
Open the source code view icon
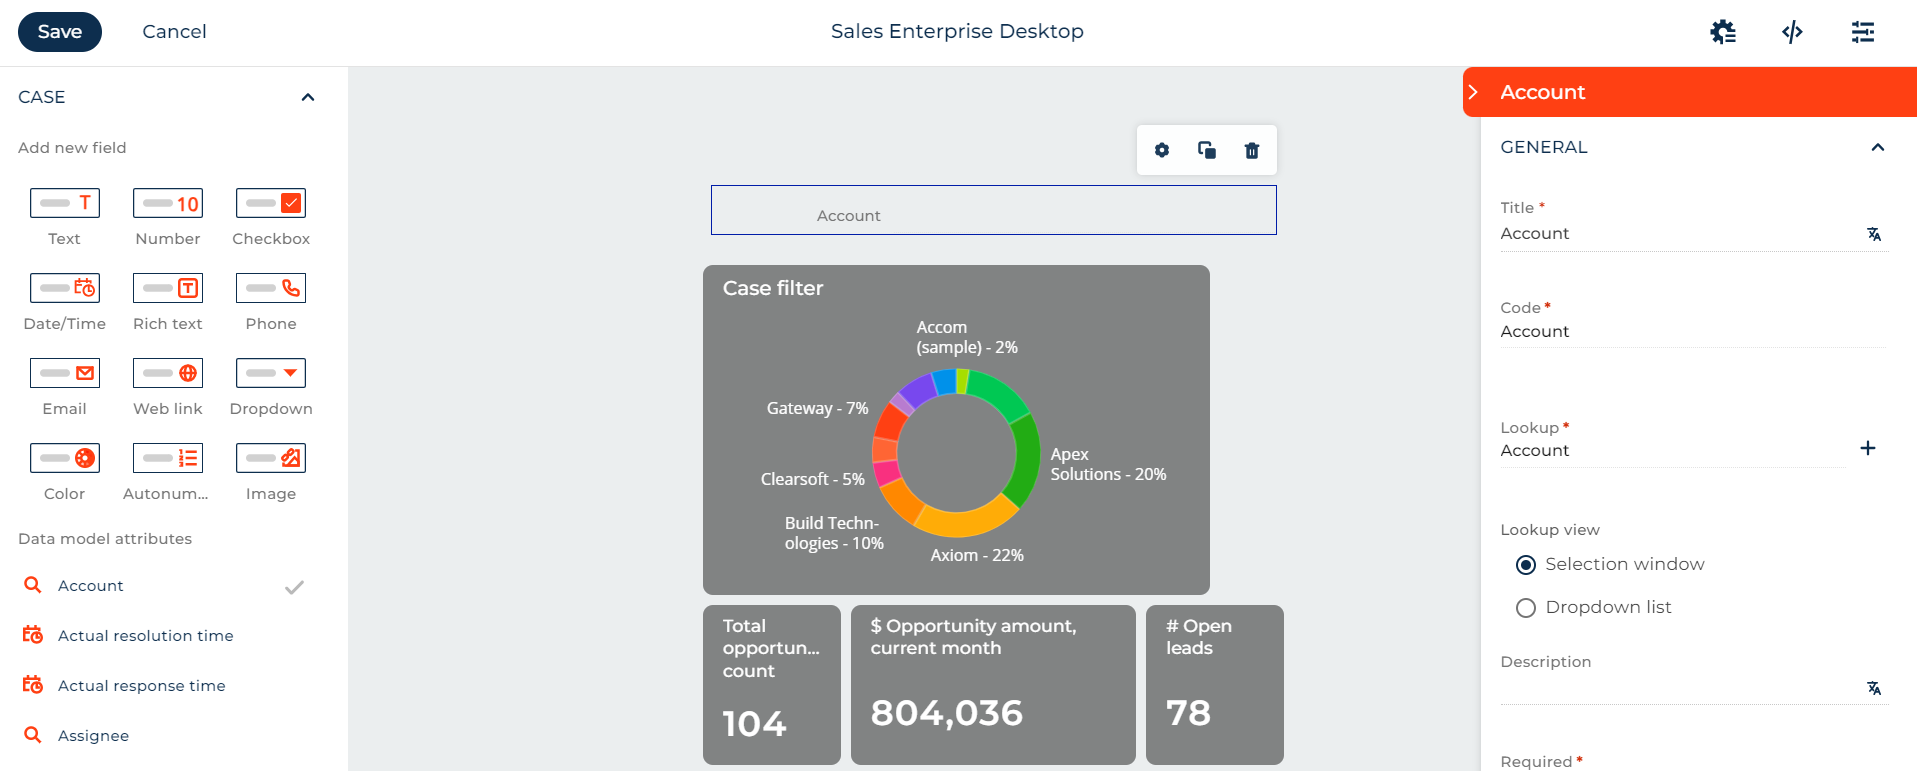(x=1792, y=32)
